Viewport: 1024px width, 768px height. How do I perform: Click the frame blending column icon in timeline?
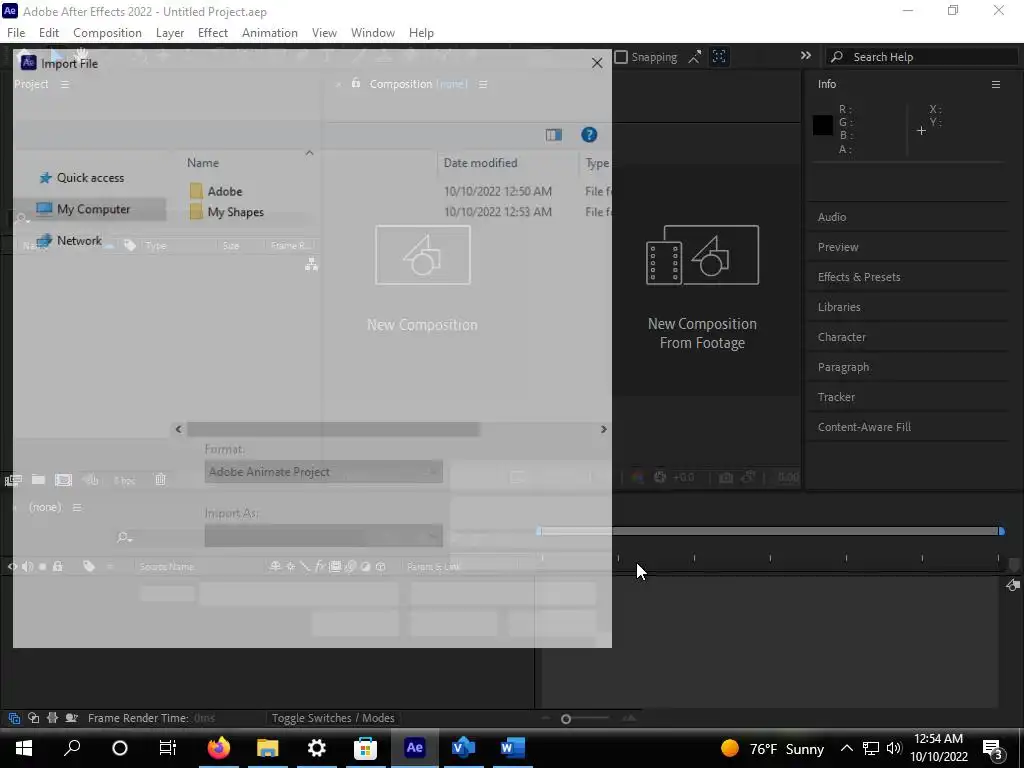[335, 566]
